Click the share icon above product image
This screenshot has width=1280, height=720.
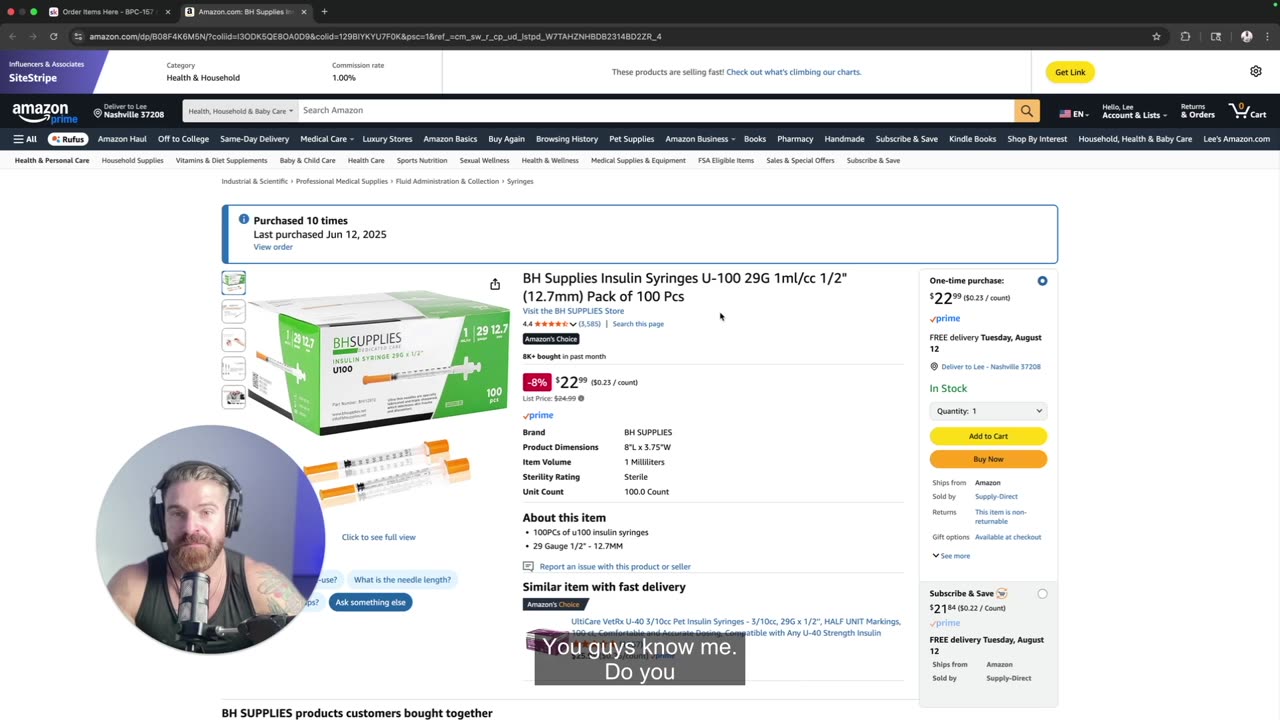coord(495,284)
